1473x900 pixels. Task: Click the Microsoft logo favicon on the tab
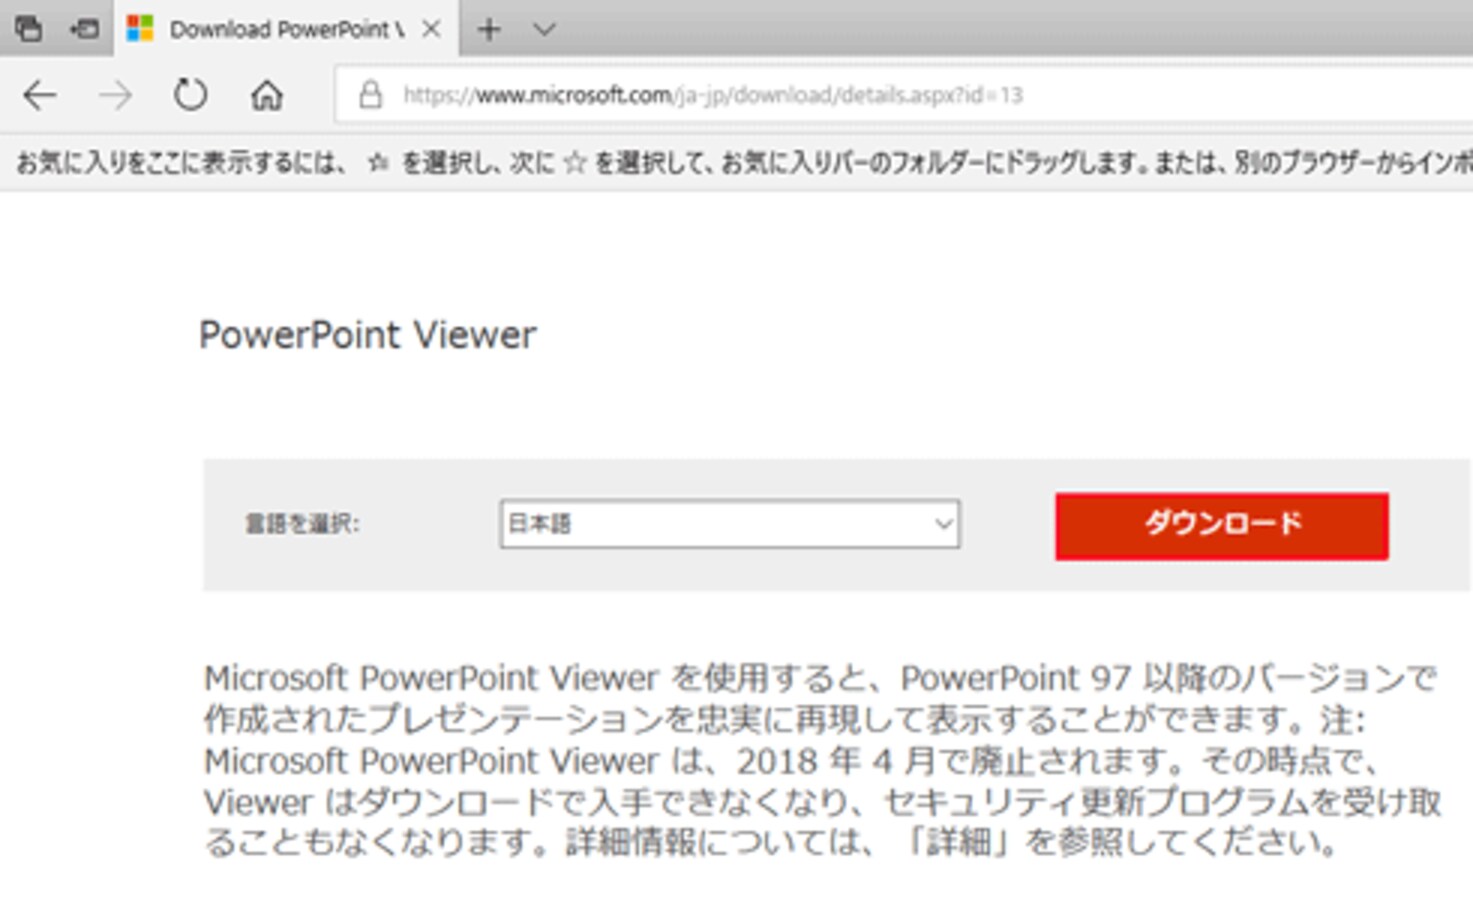coord(140,29)
